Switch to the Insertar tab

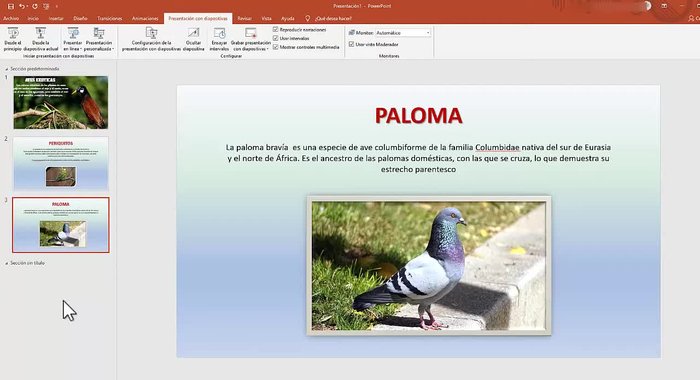point(56,18)
